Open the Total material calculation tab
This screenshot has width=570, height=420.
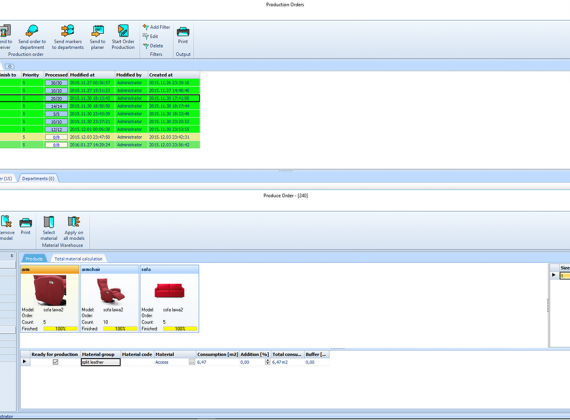pyautogui.click(x=78, y=259)
